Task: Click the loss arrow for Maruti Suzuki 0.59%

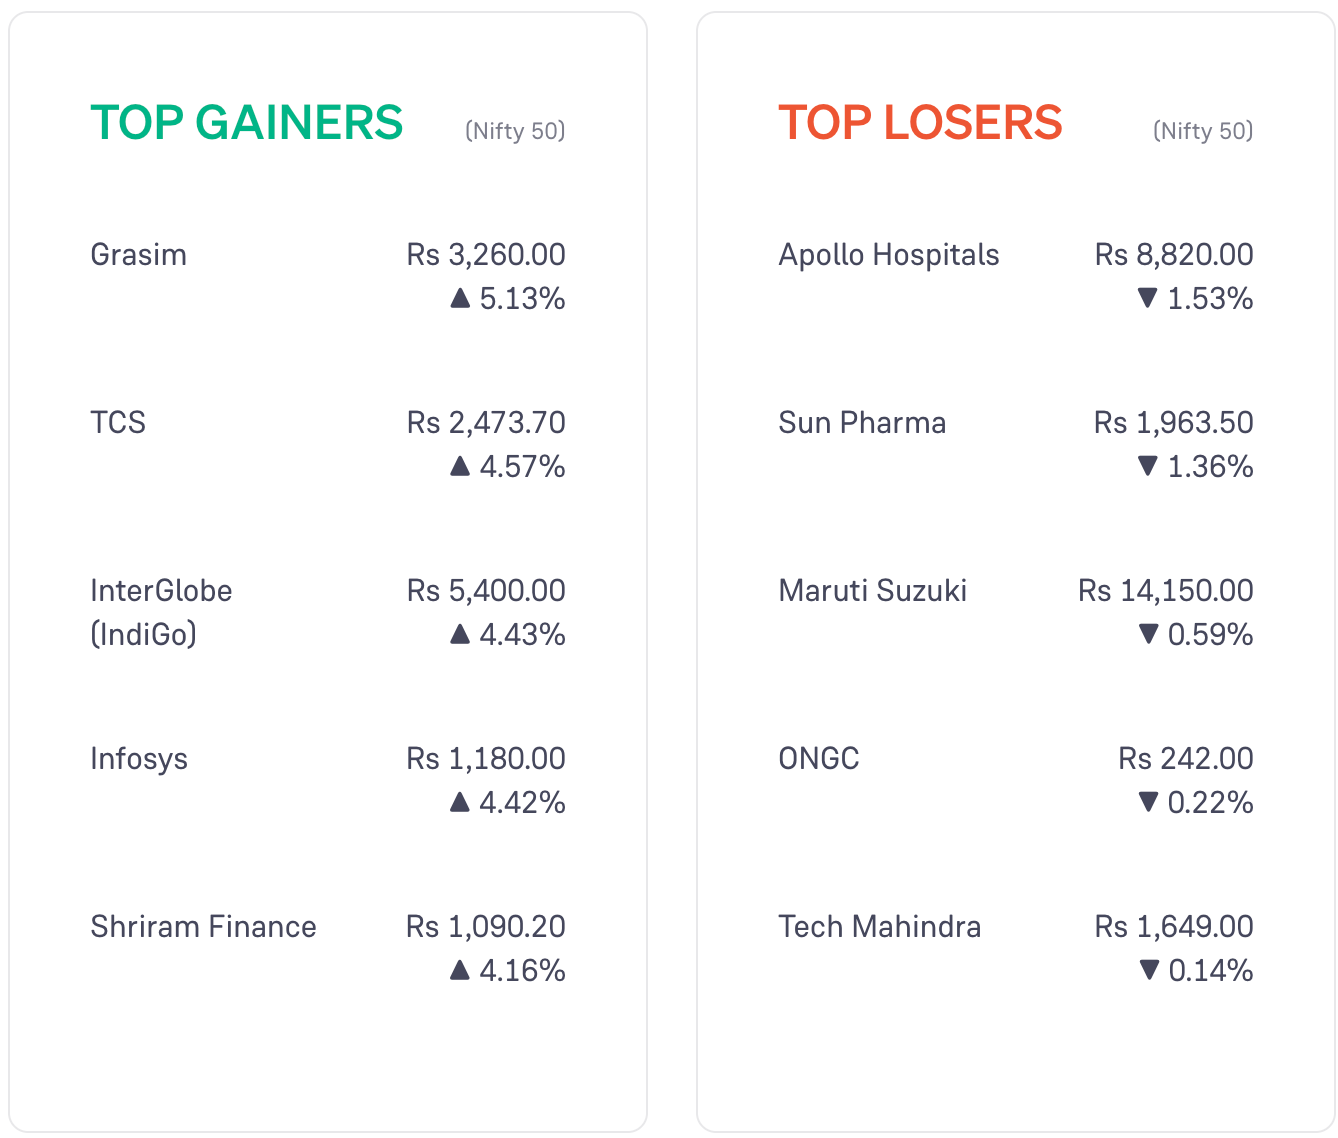Action: click(1148, 634)
